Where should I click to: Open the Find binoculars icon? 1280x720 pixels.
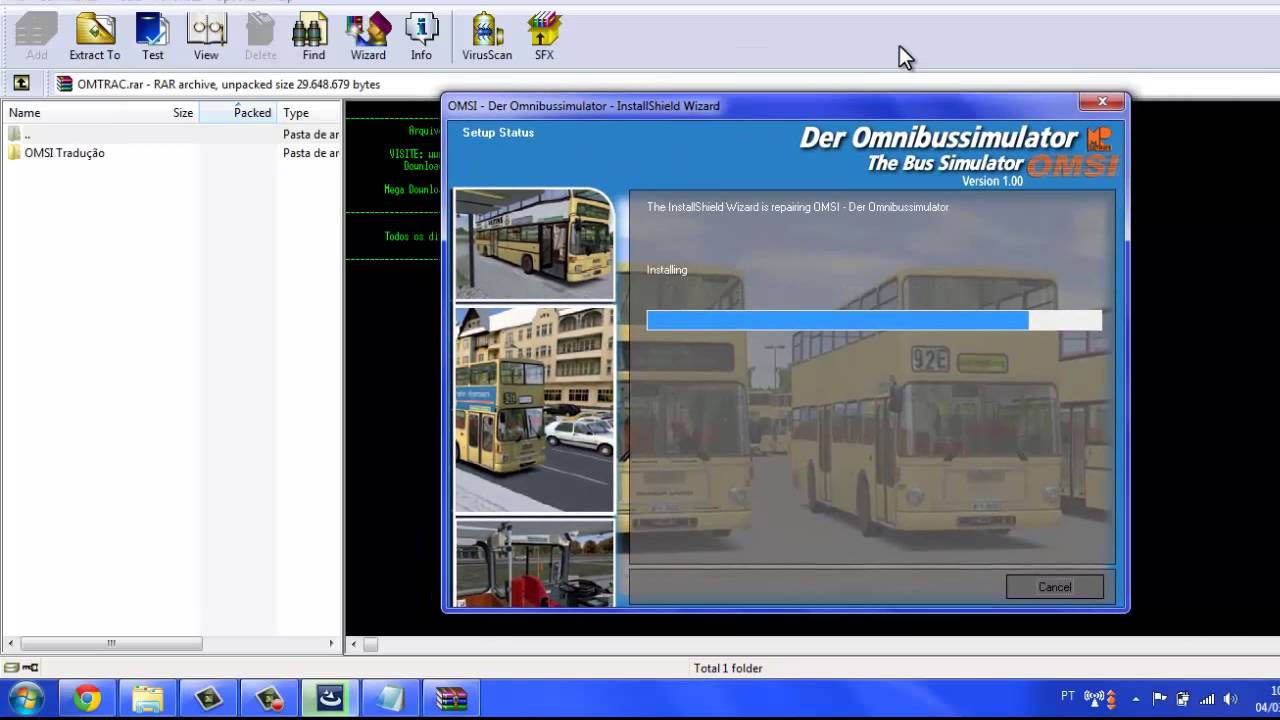[x=314, y=37]
